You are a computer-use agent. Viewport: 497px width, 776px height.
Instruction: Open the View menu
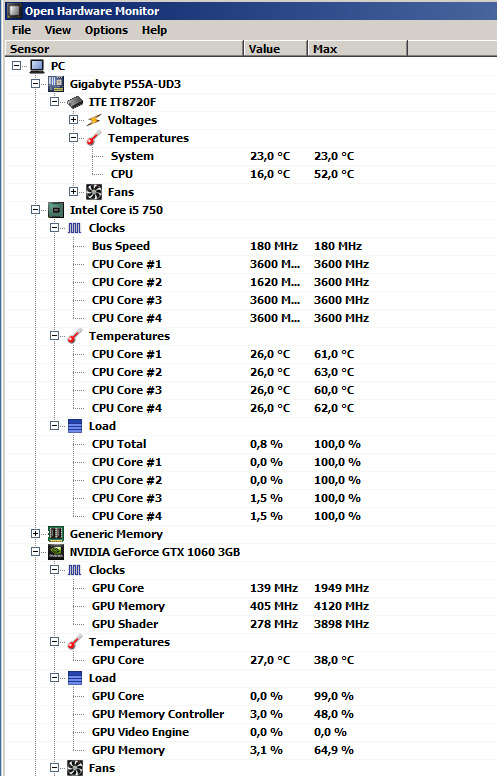pos(57,30)
